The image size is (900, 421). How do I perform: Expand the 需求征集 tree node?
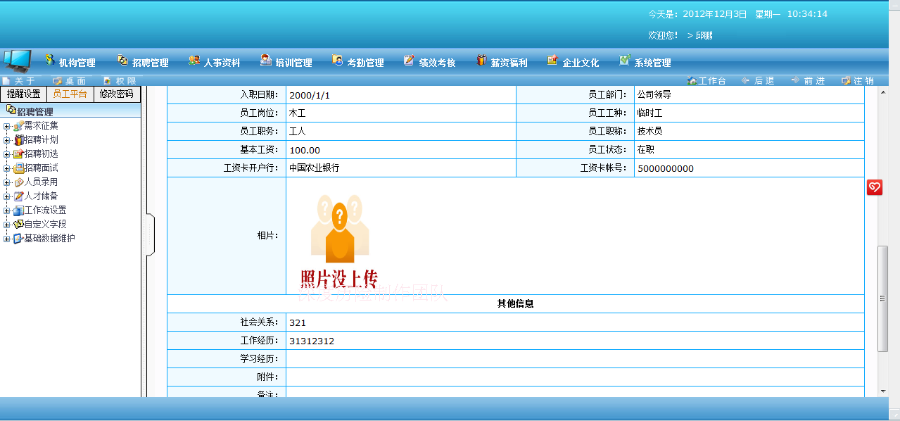pos(6,126)
